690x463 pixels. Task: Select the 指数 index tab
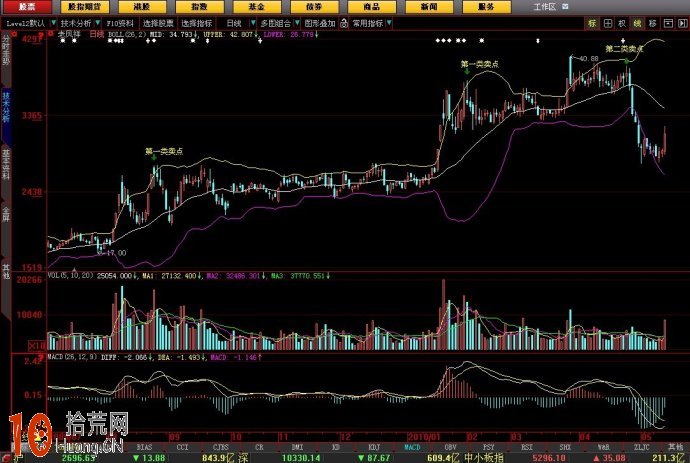[199, 7]
